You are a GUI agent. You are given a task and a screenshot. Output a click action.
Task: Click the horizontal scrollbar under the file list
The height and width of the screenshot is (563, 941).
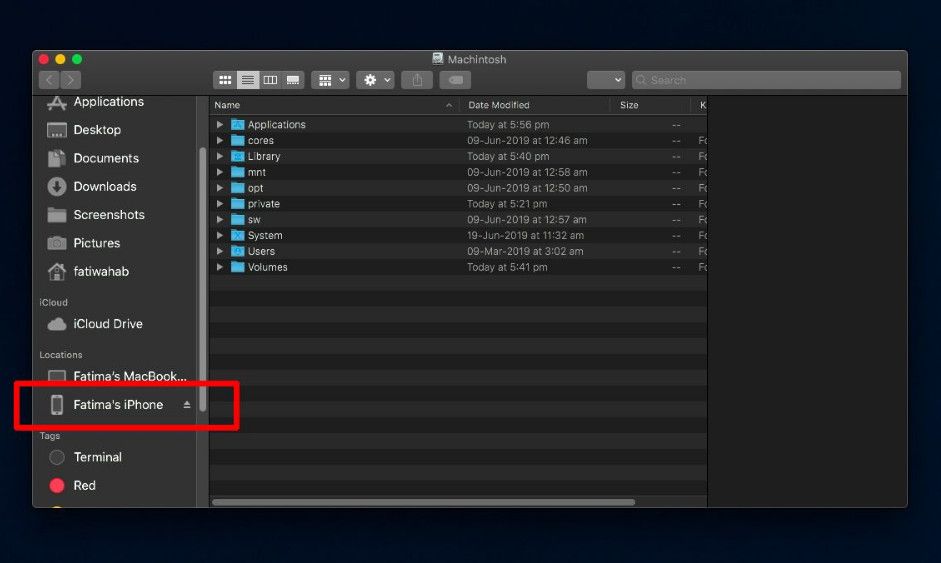pos(423,502)
